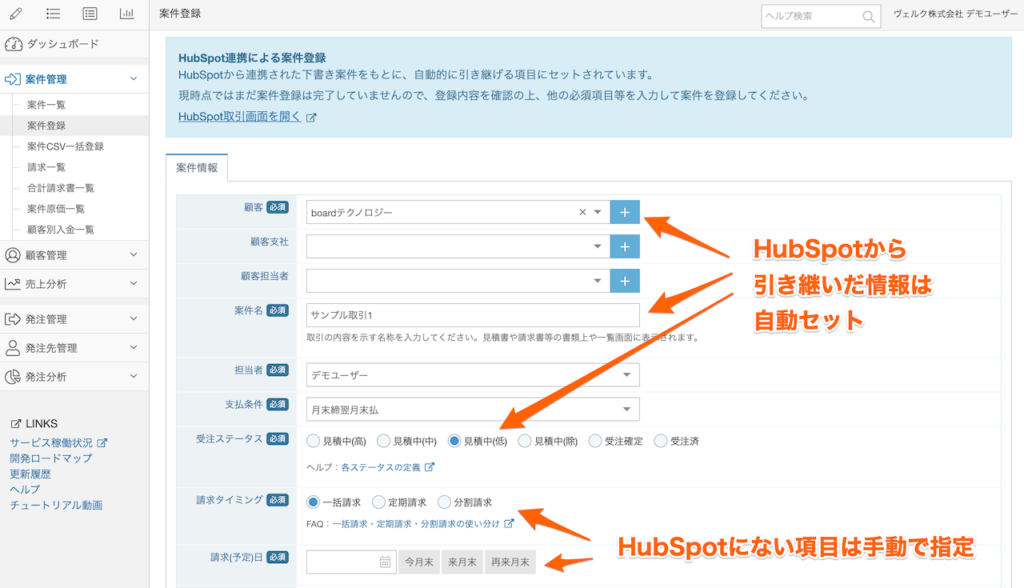Open 請求一覧 in the sidebar
Viewport: 1024px width, 588px height.
[x=46, y=167]
